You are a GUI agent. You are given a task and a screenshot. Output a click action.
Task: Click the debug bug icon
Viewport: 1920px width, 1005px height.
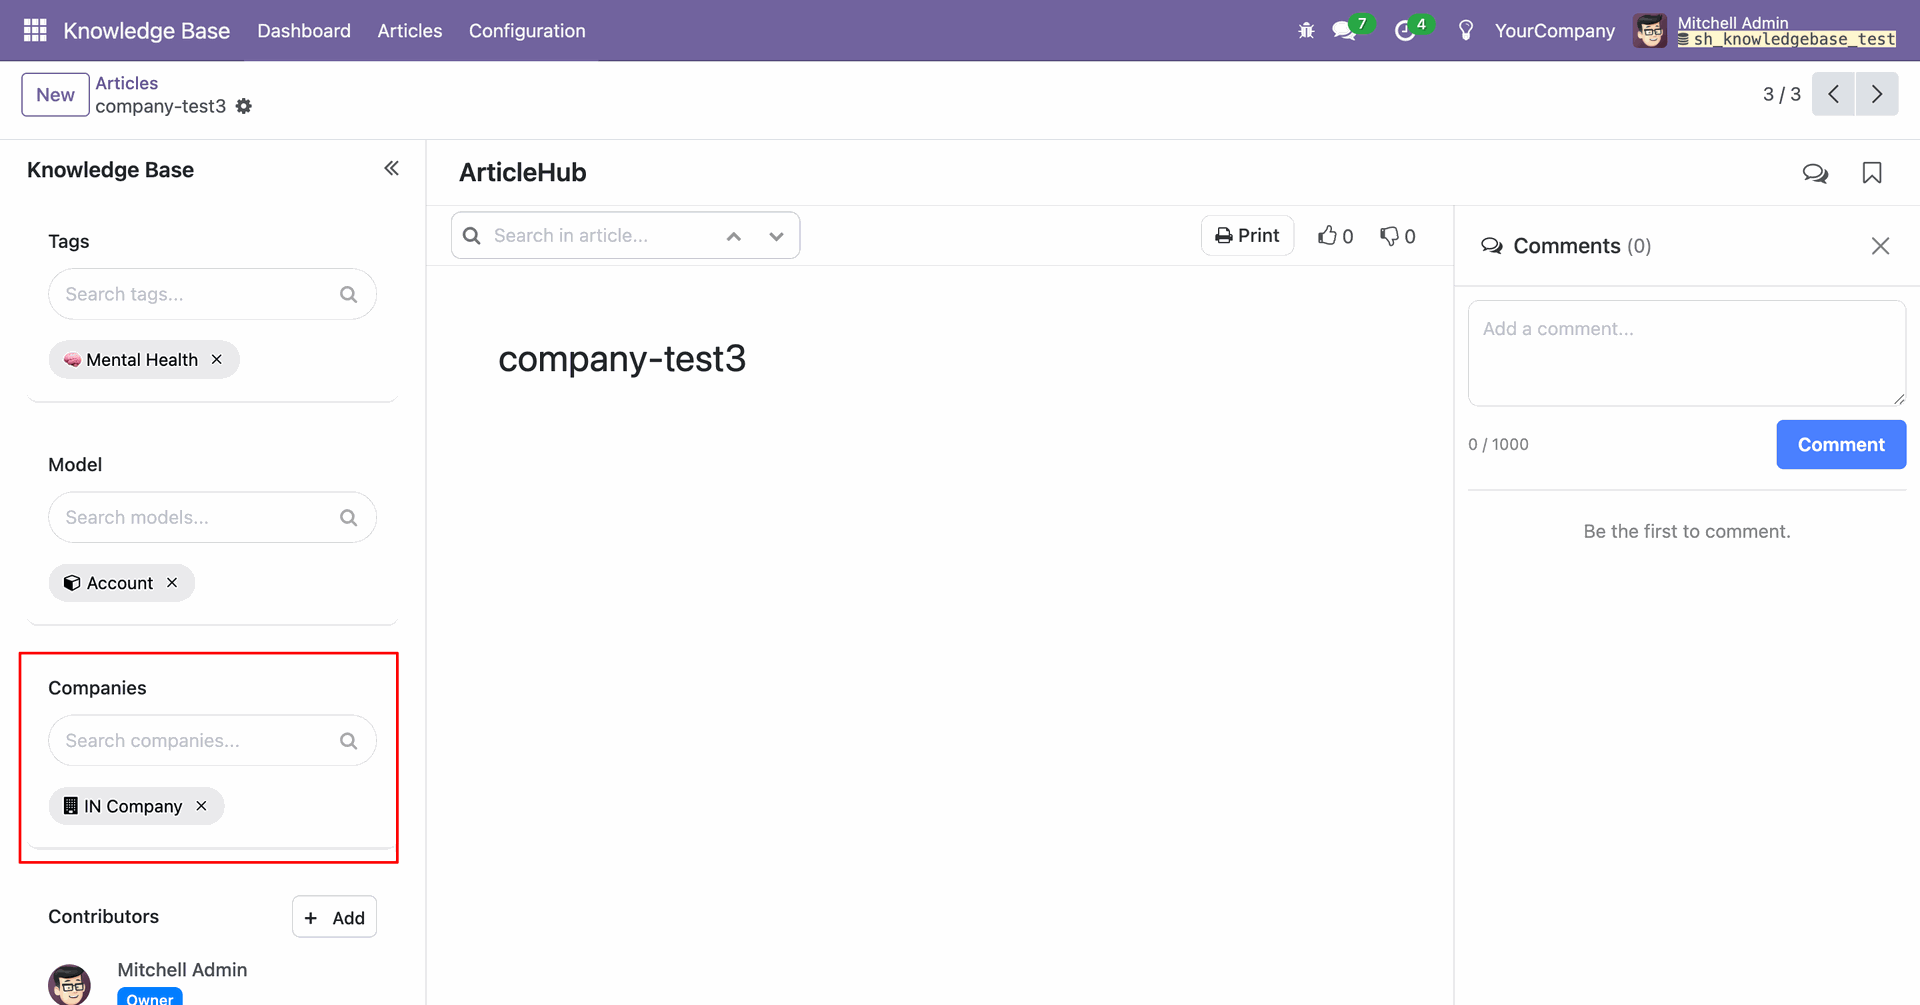[1306, 31]
